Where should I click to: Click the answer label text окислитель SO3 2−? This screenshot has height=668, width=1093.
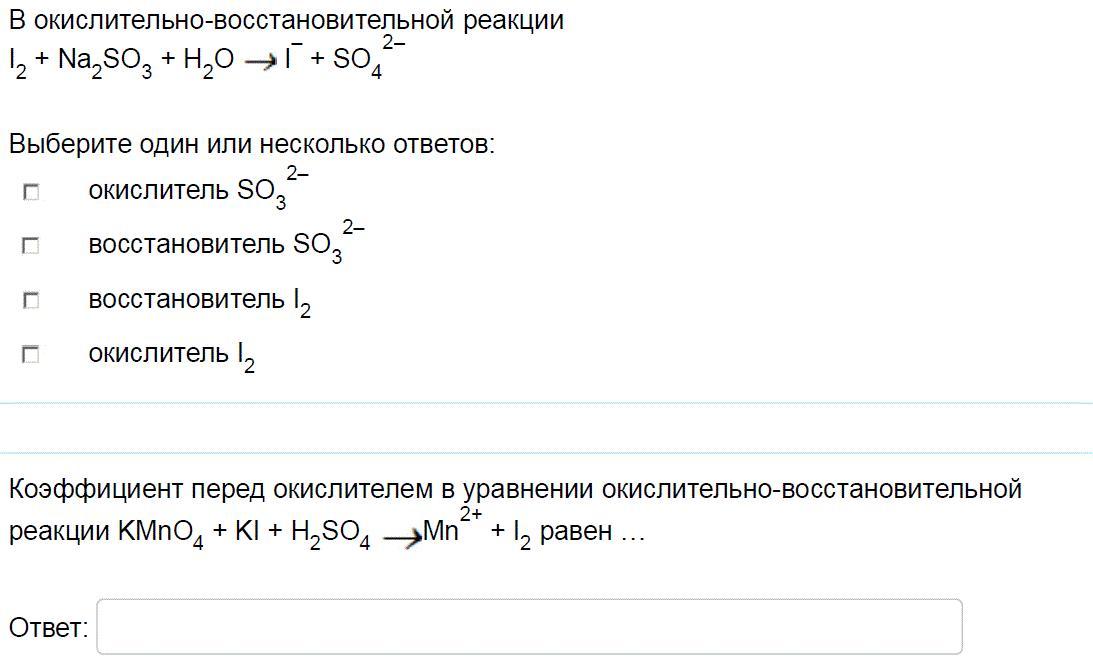click(198, 188)
